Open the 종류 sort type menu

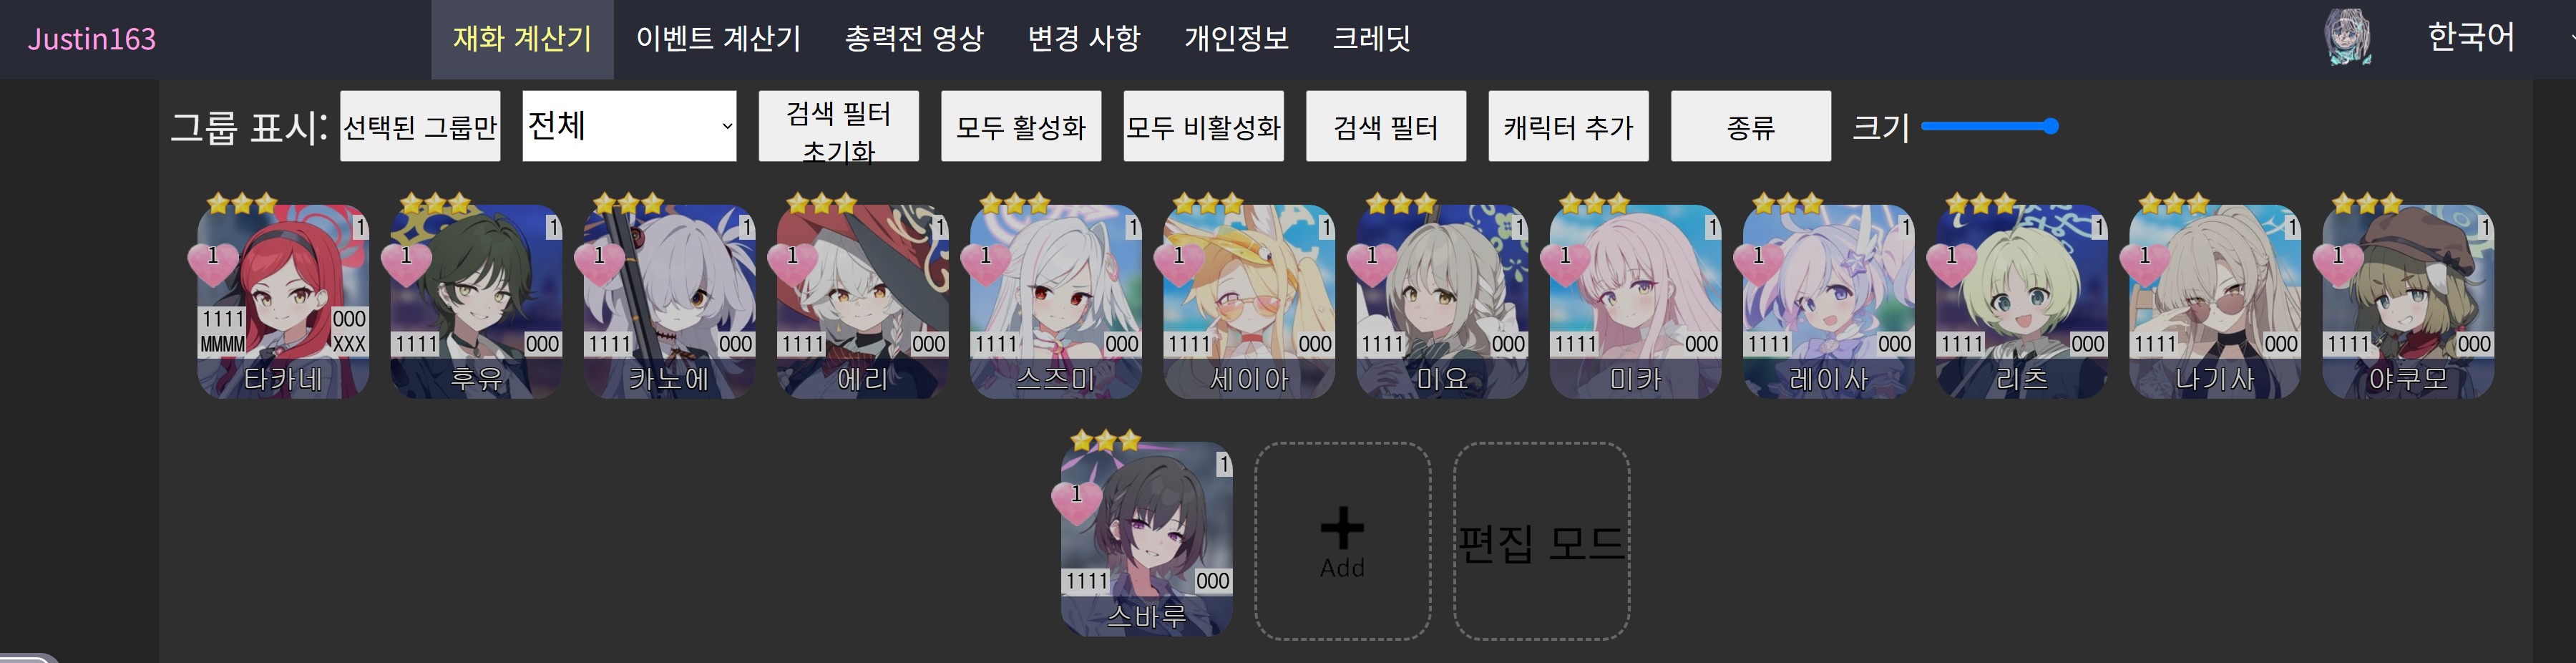[1751, 126]
